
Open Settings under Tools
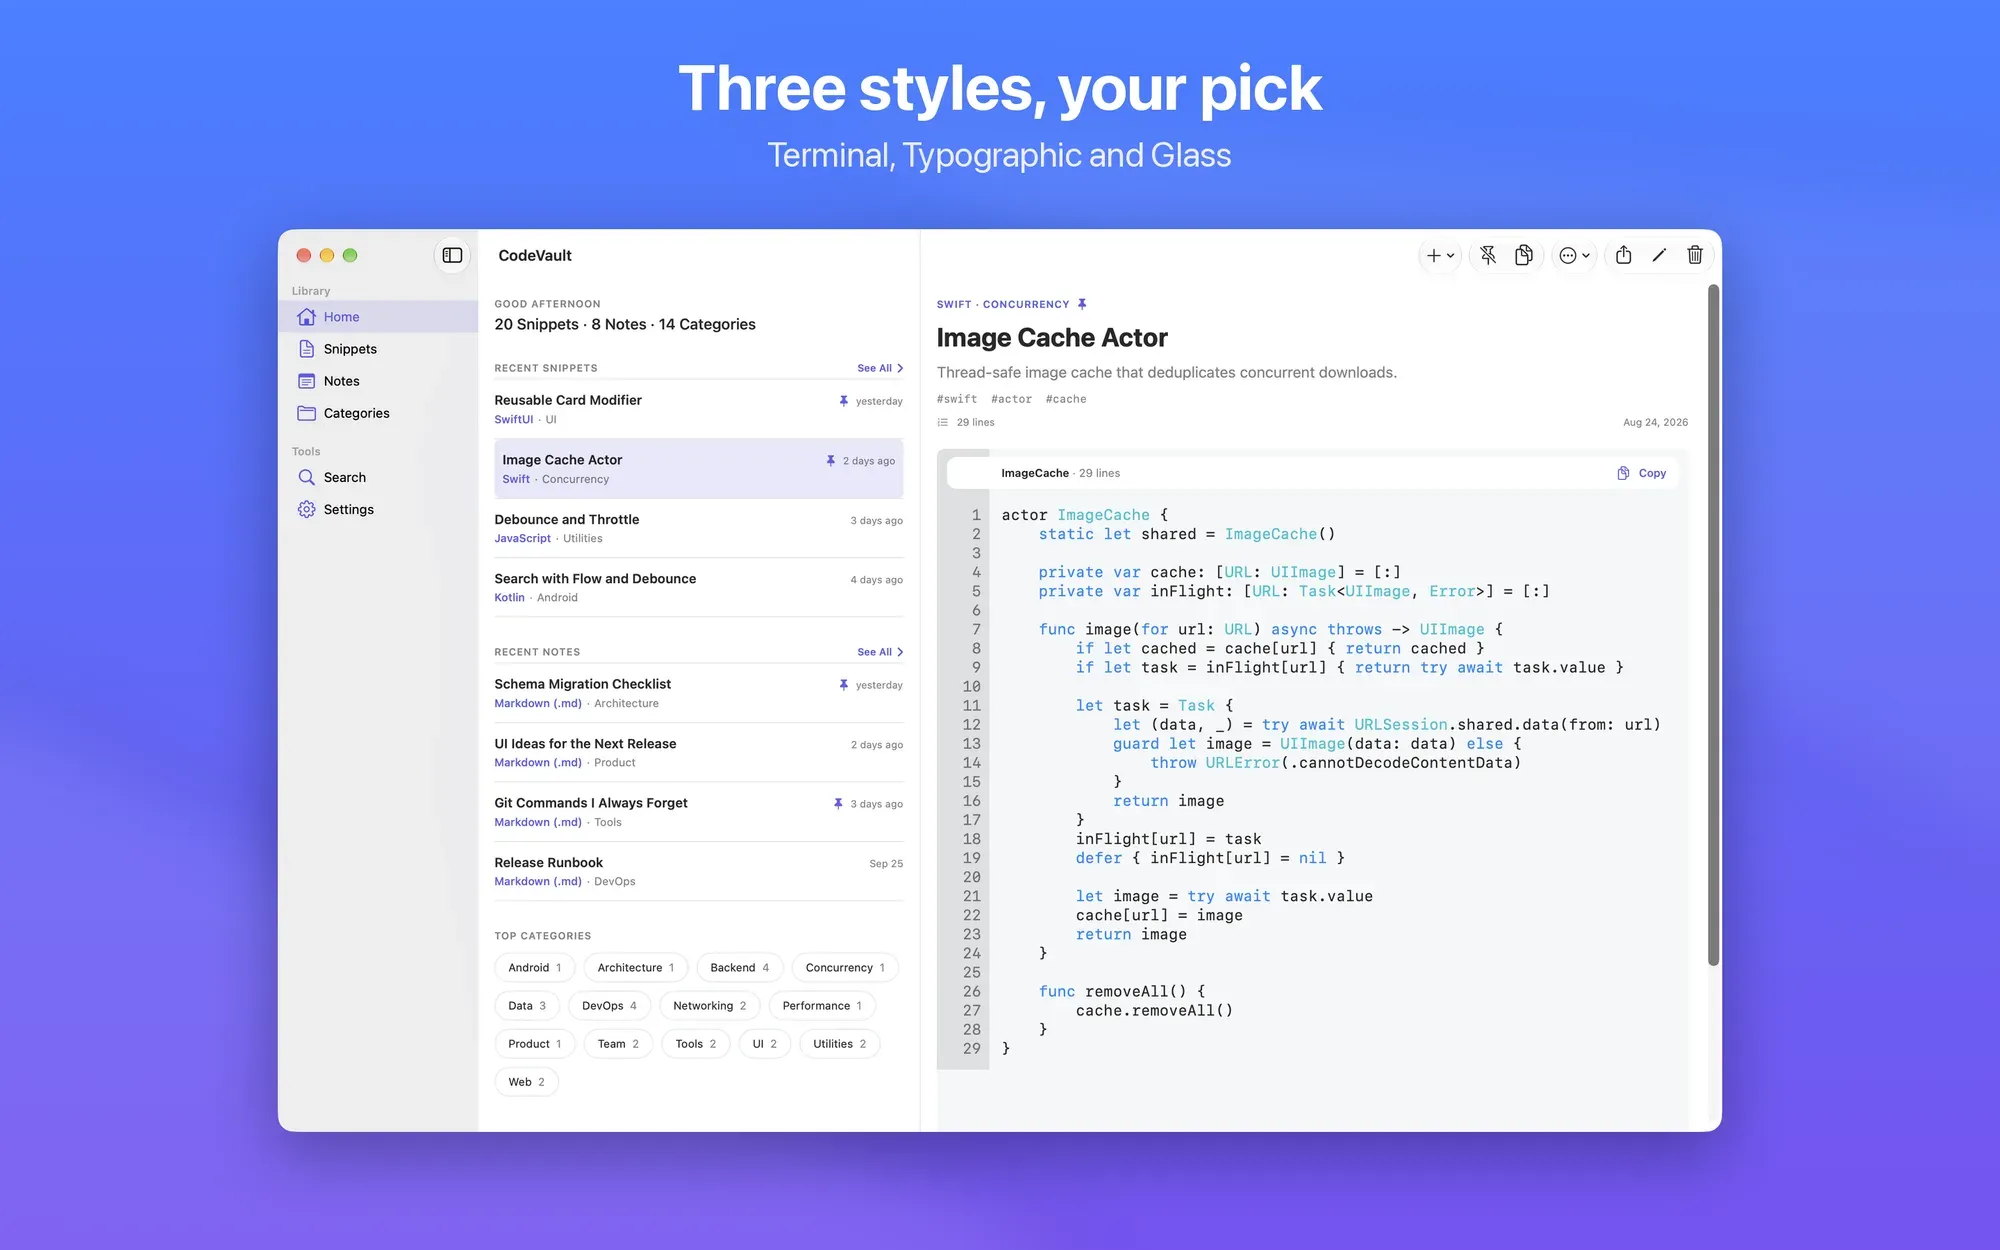tap(378, 509)
